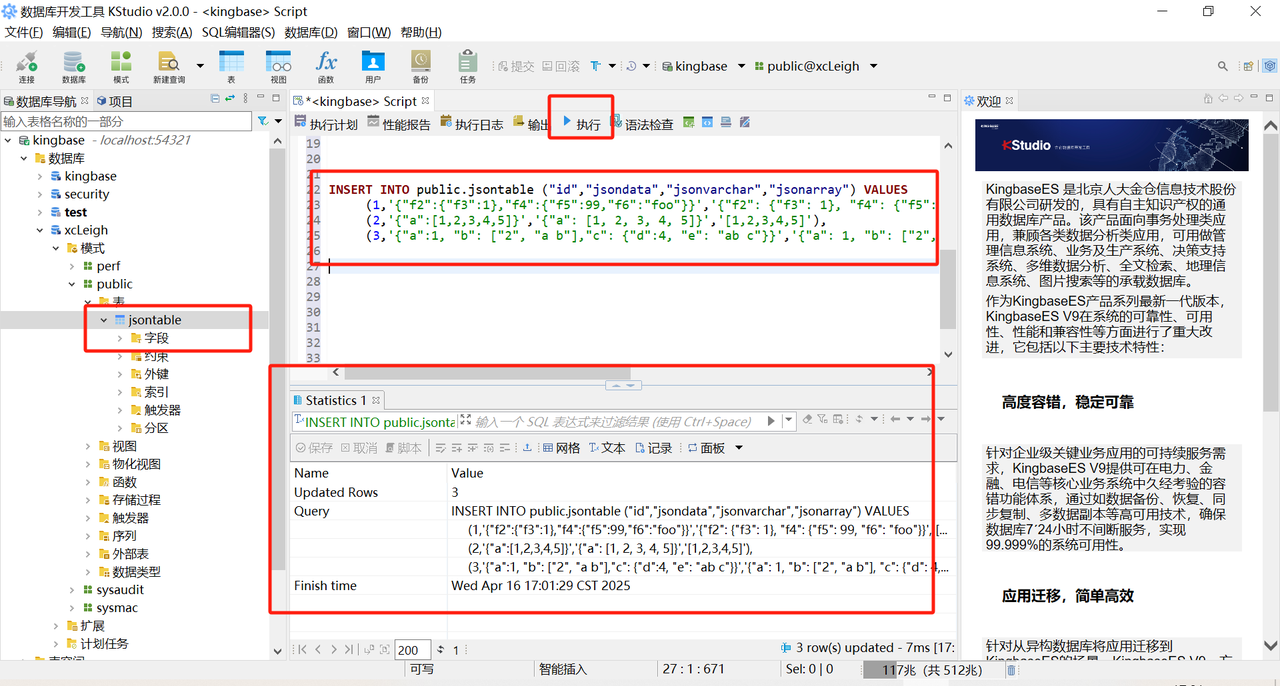
Task: Click the eraser clear filter icon
Action: coord(808,420)
